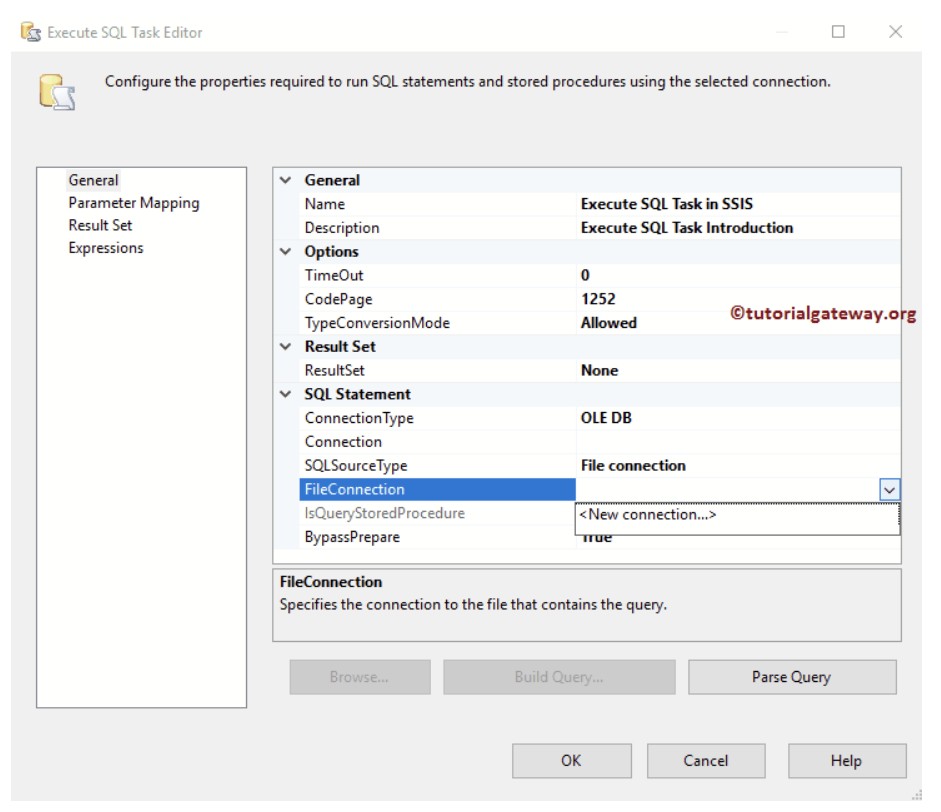Select the ResultSet property label

(334, 370)
